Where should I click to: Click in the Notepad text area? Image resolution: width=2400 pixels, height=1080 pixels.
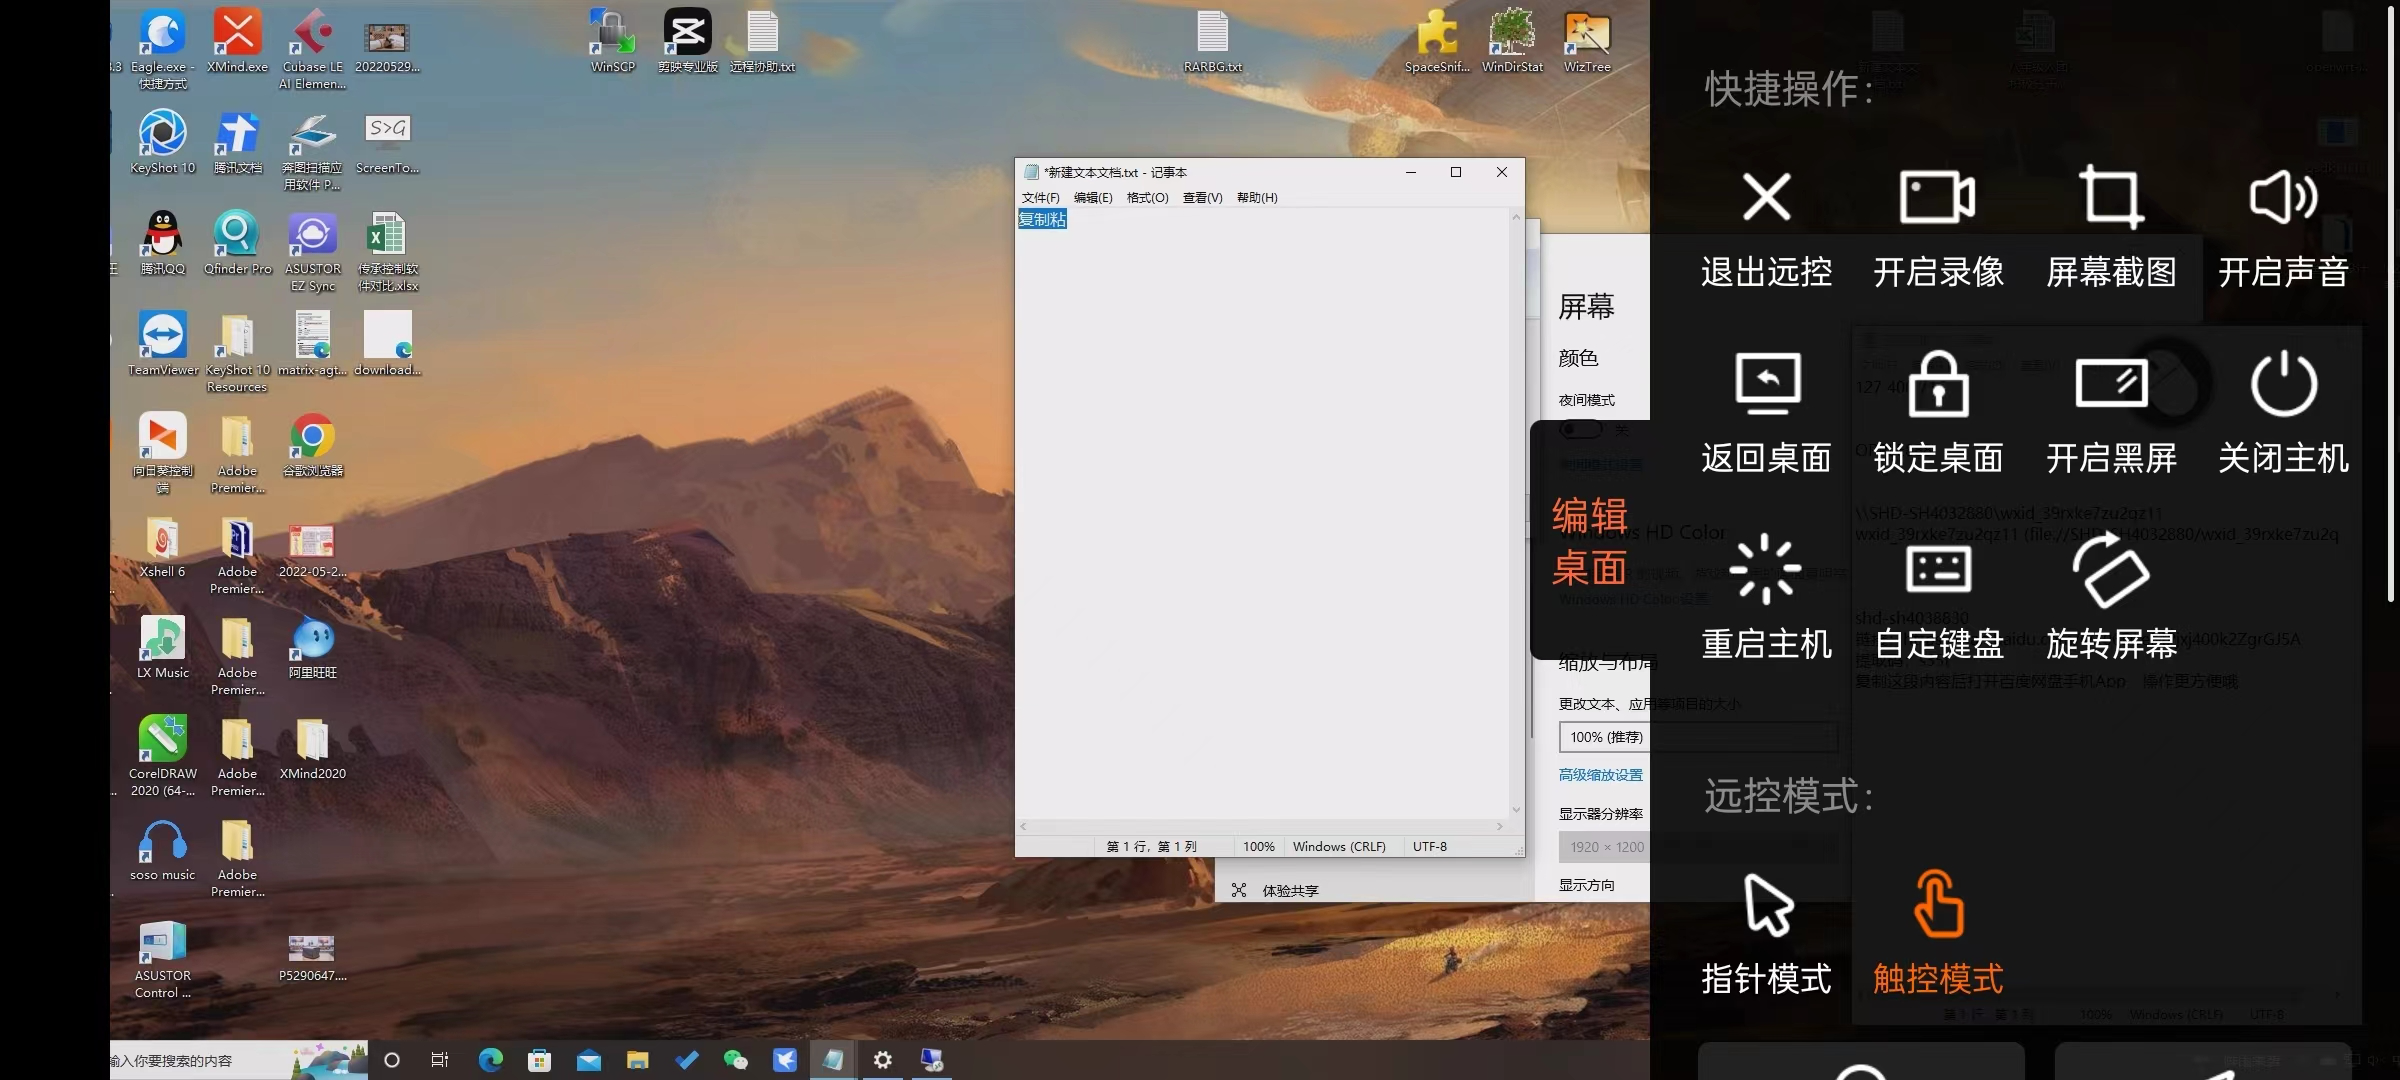click(x=1262, y=513)
